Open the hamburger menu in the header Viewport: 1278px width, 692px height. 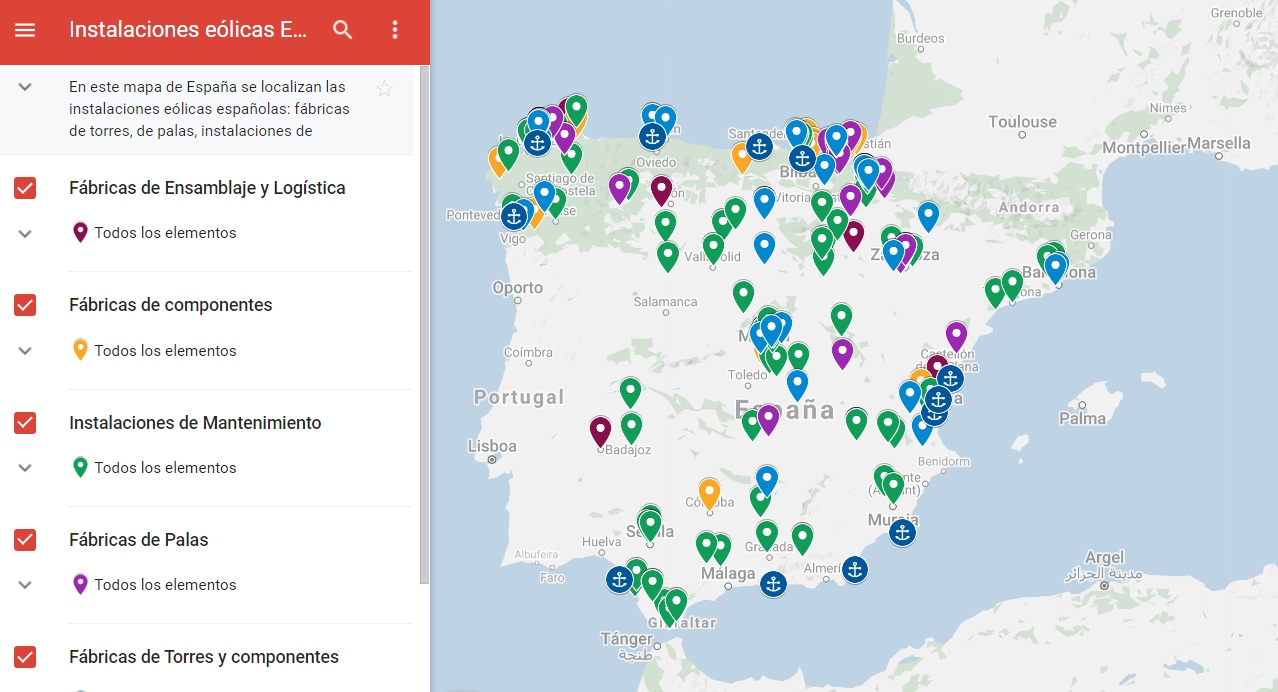tap(25, 30)
